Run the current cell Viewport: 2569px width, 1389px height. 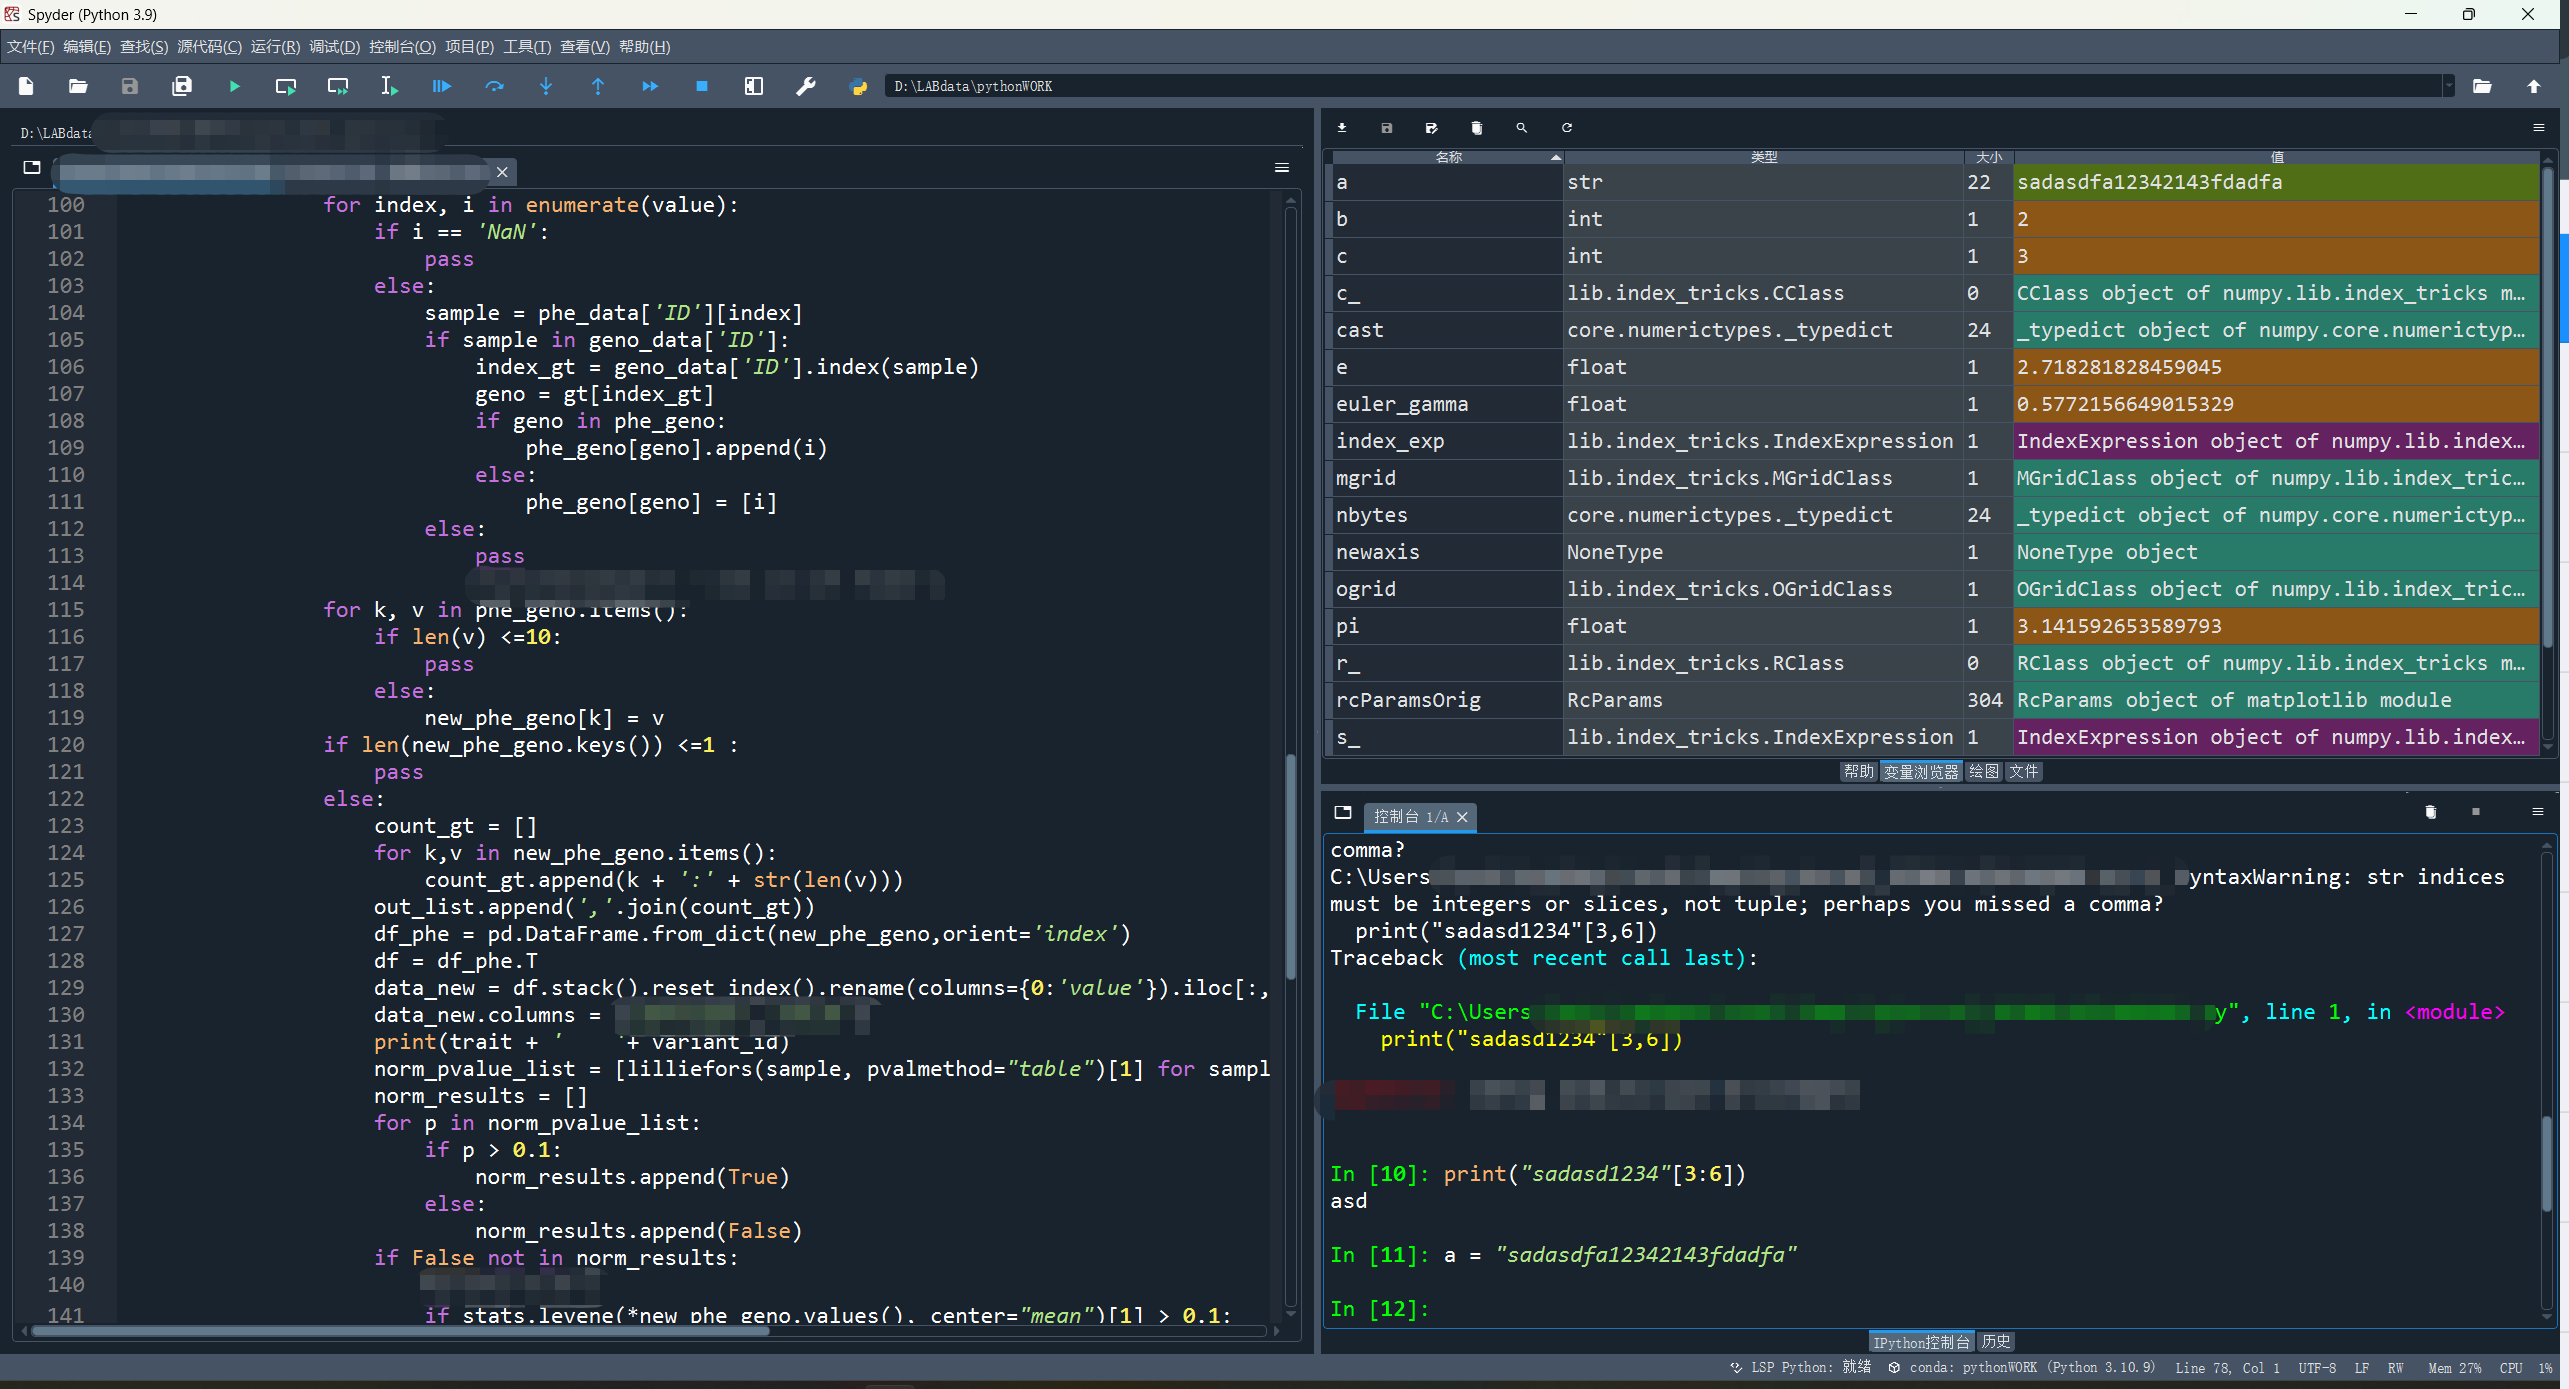pyautogui.click(x=286, y=86)
